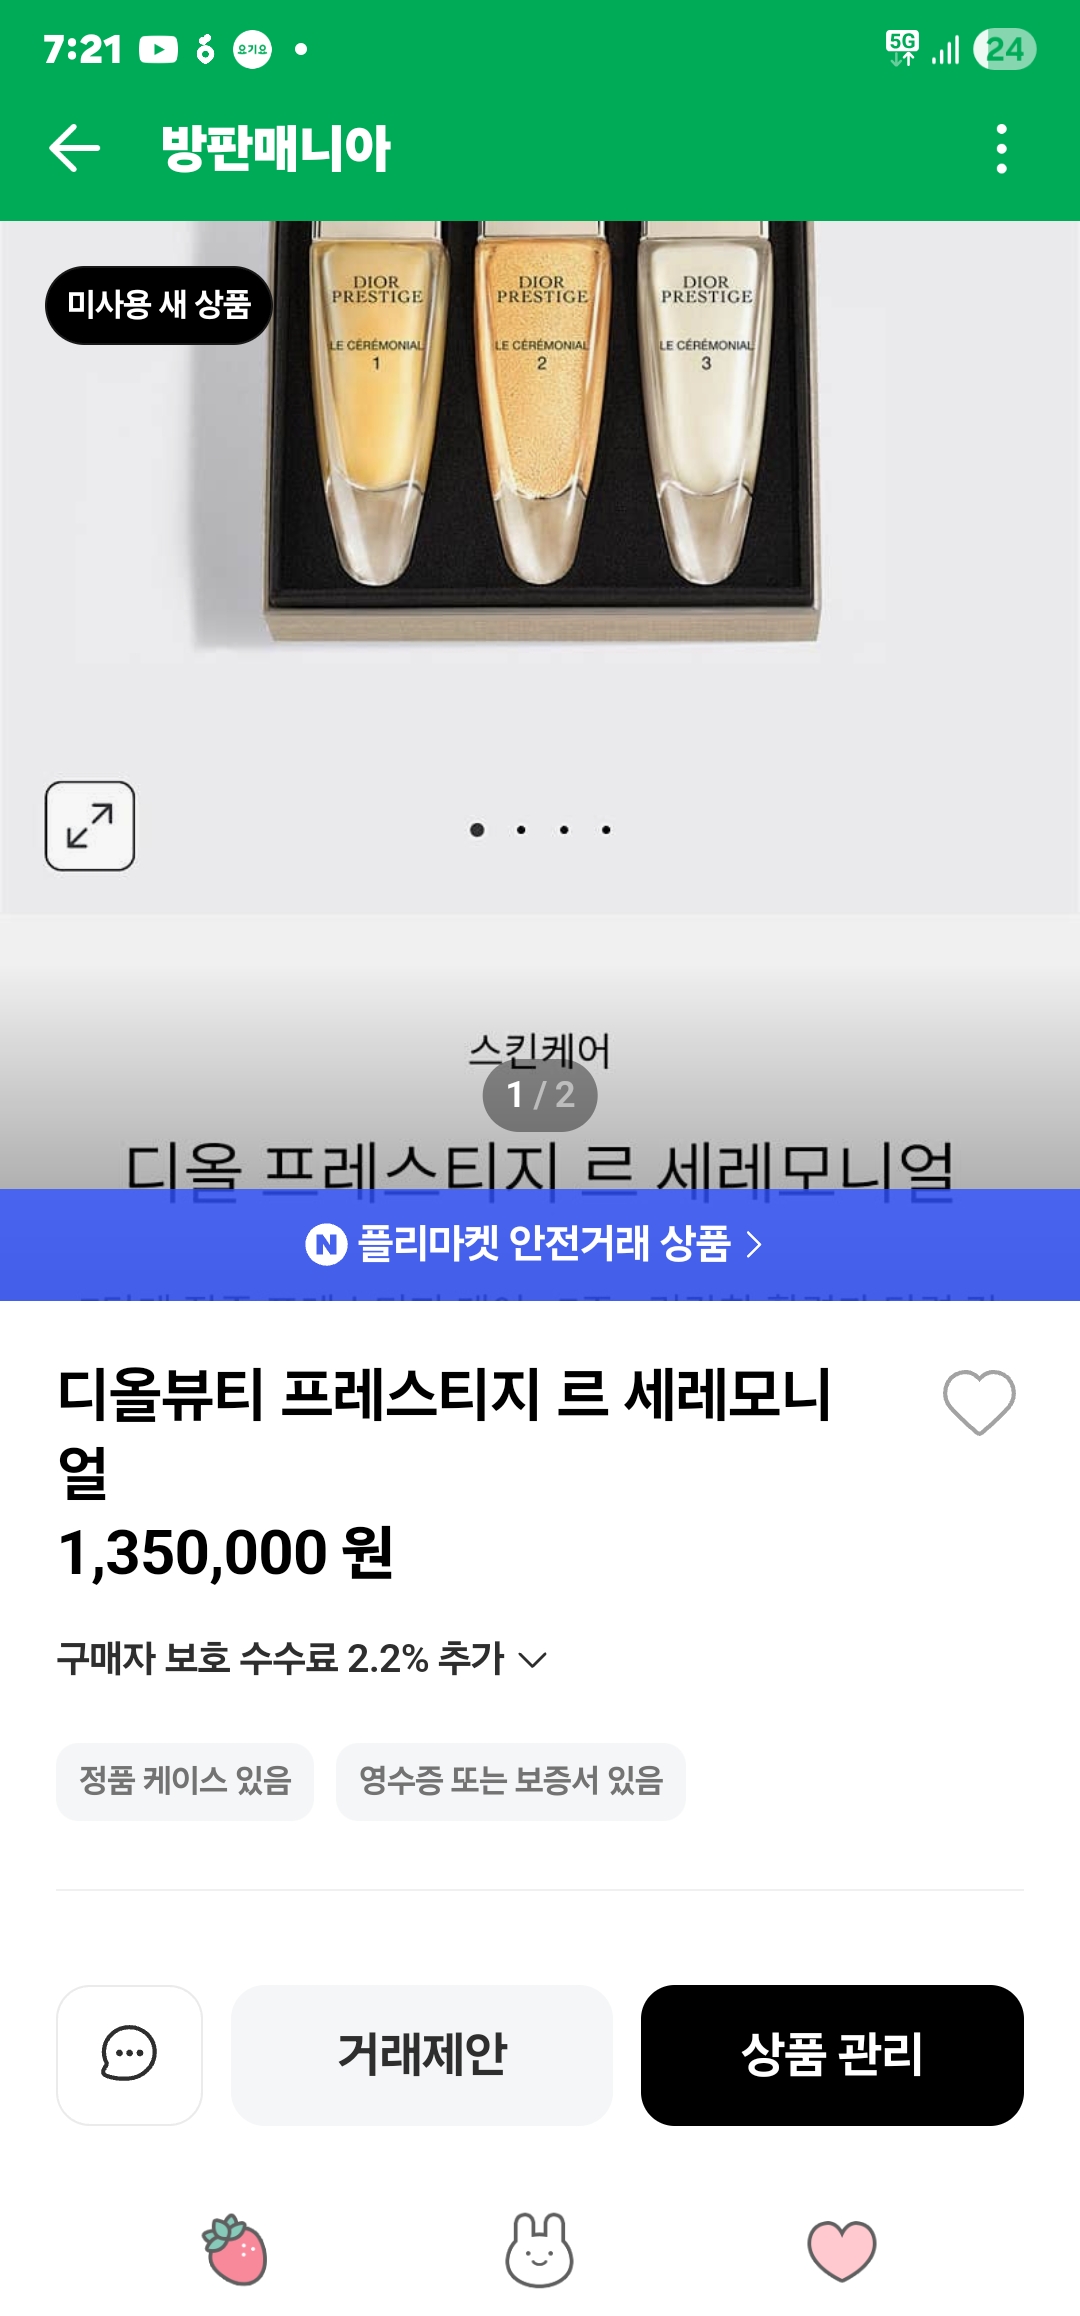Tap the strawberry icon in bottom bar

pos(236,2250)
